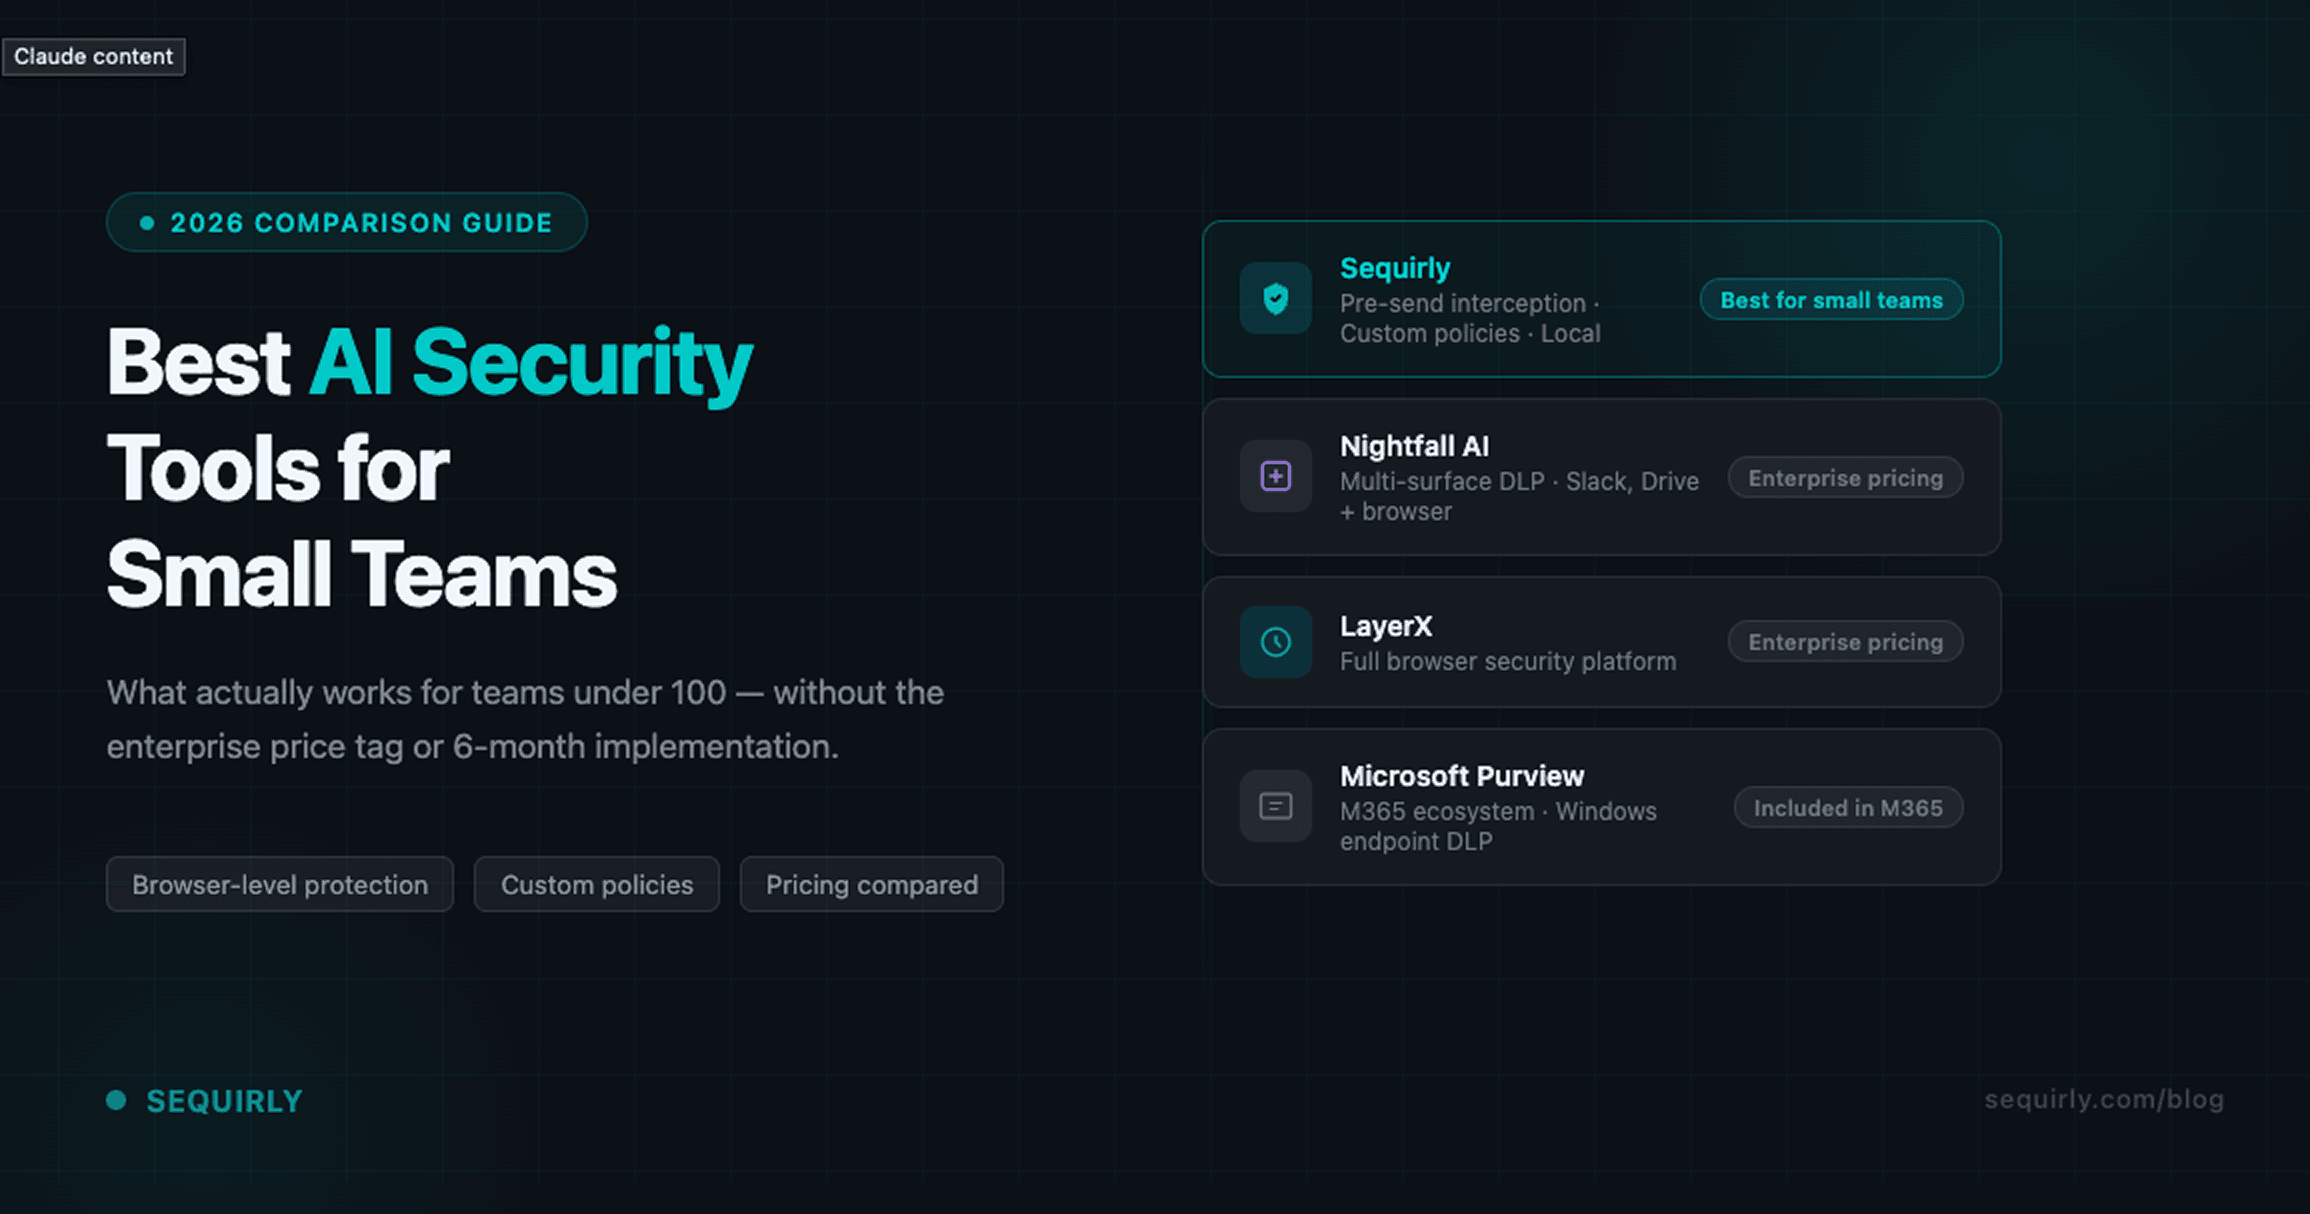Click the teal dot next to SEQUIRLY logo
The height and width of the screenshot is (1214, 2310).
click(x=115, y=1100)
